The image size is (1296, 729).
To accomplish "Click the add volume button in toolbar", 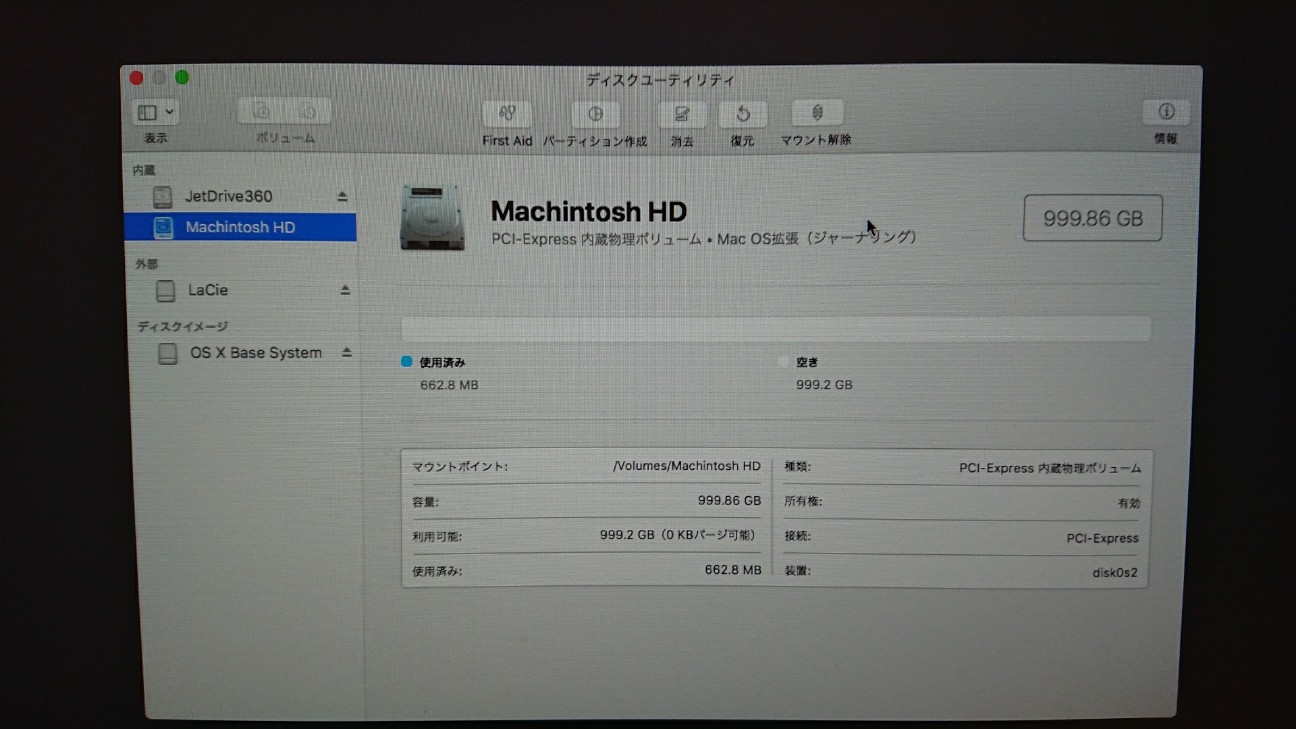I will [262, 111].
